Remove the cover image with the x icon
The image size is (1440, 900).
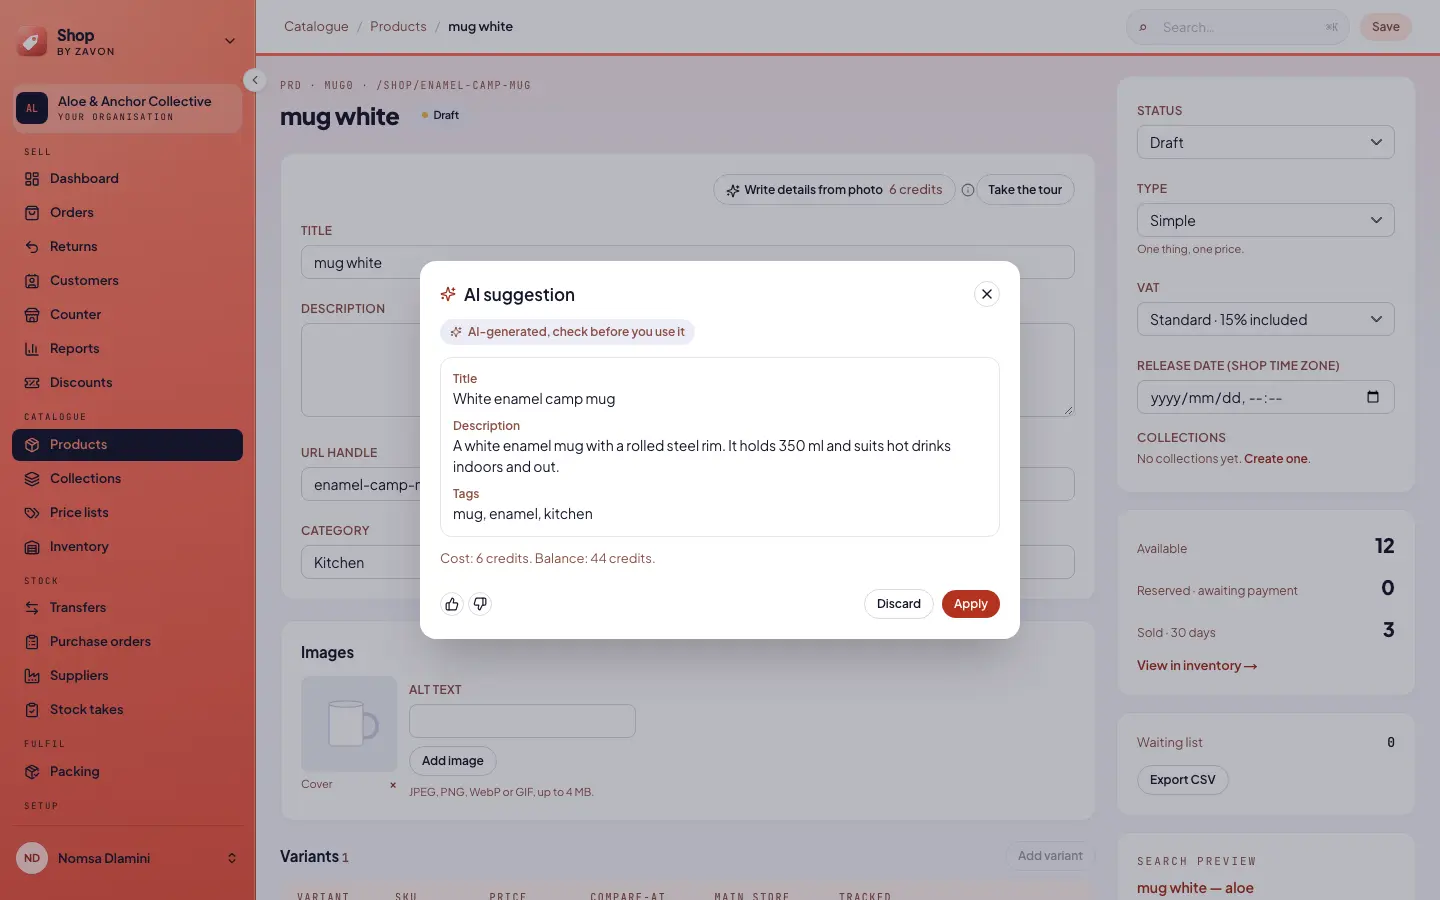(x=393, y=785)
